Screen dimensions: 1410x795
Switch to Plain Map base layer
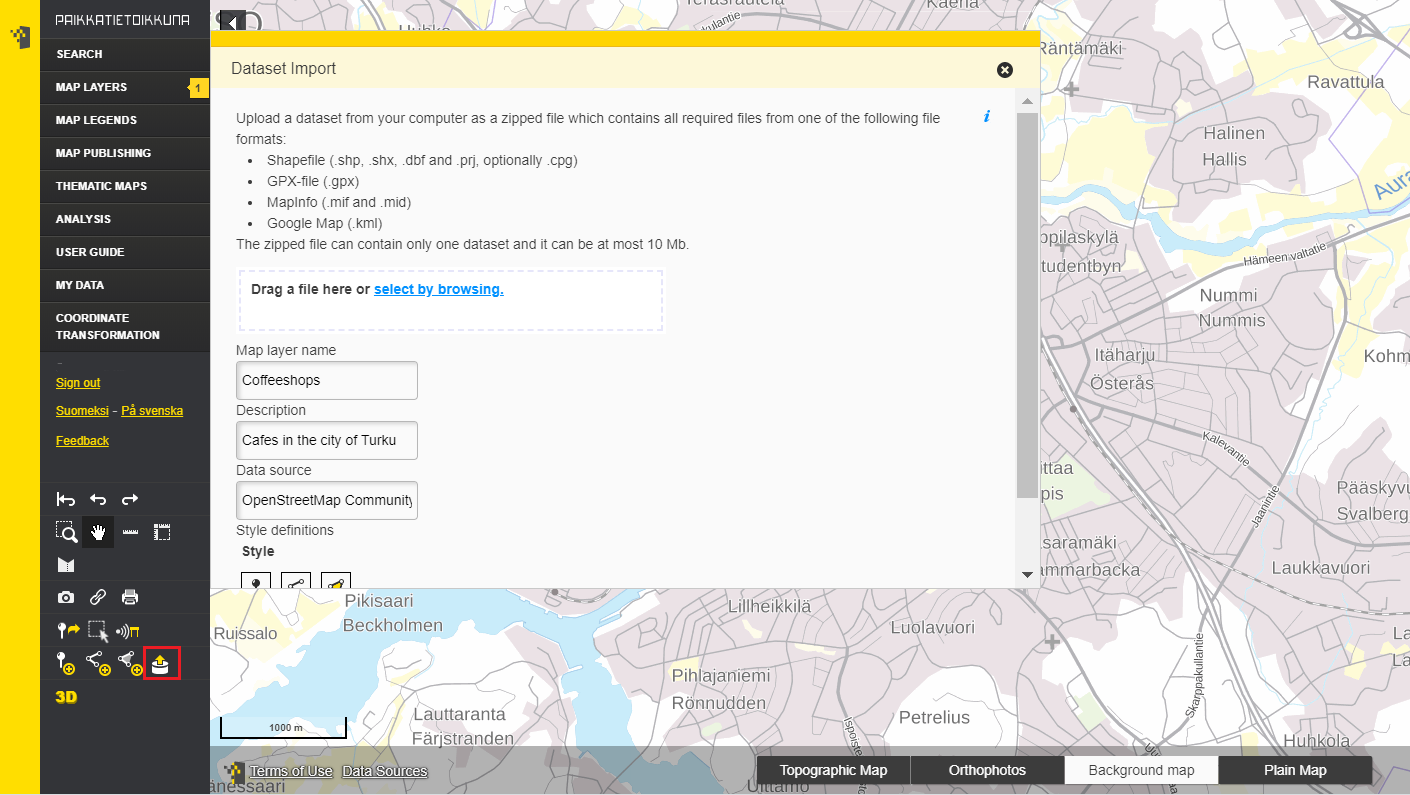(1295, 770)
